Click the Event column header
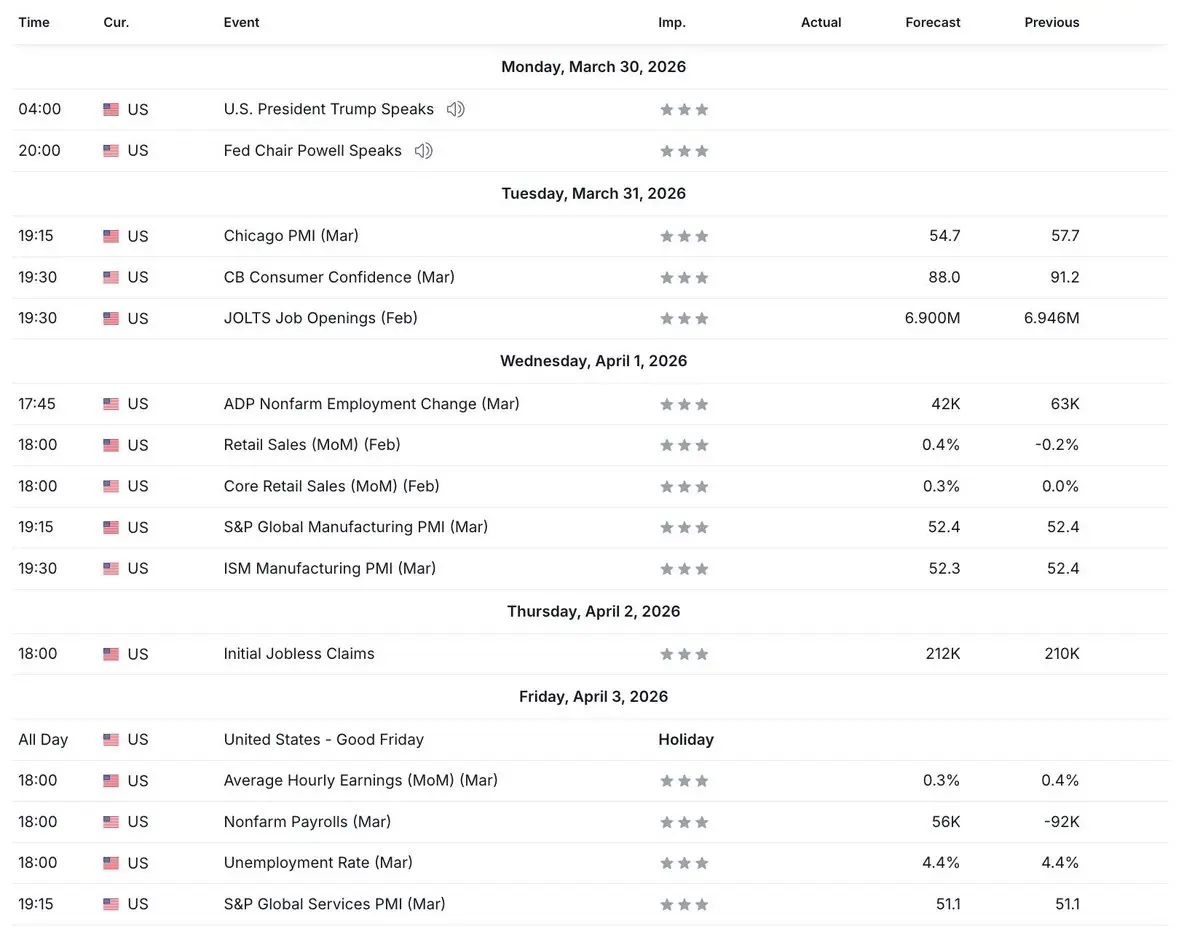The image size is (1200, 929). tap(241, 22)
